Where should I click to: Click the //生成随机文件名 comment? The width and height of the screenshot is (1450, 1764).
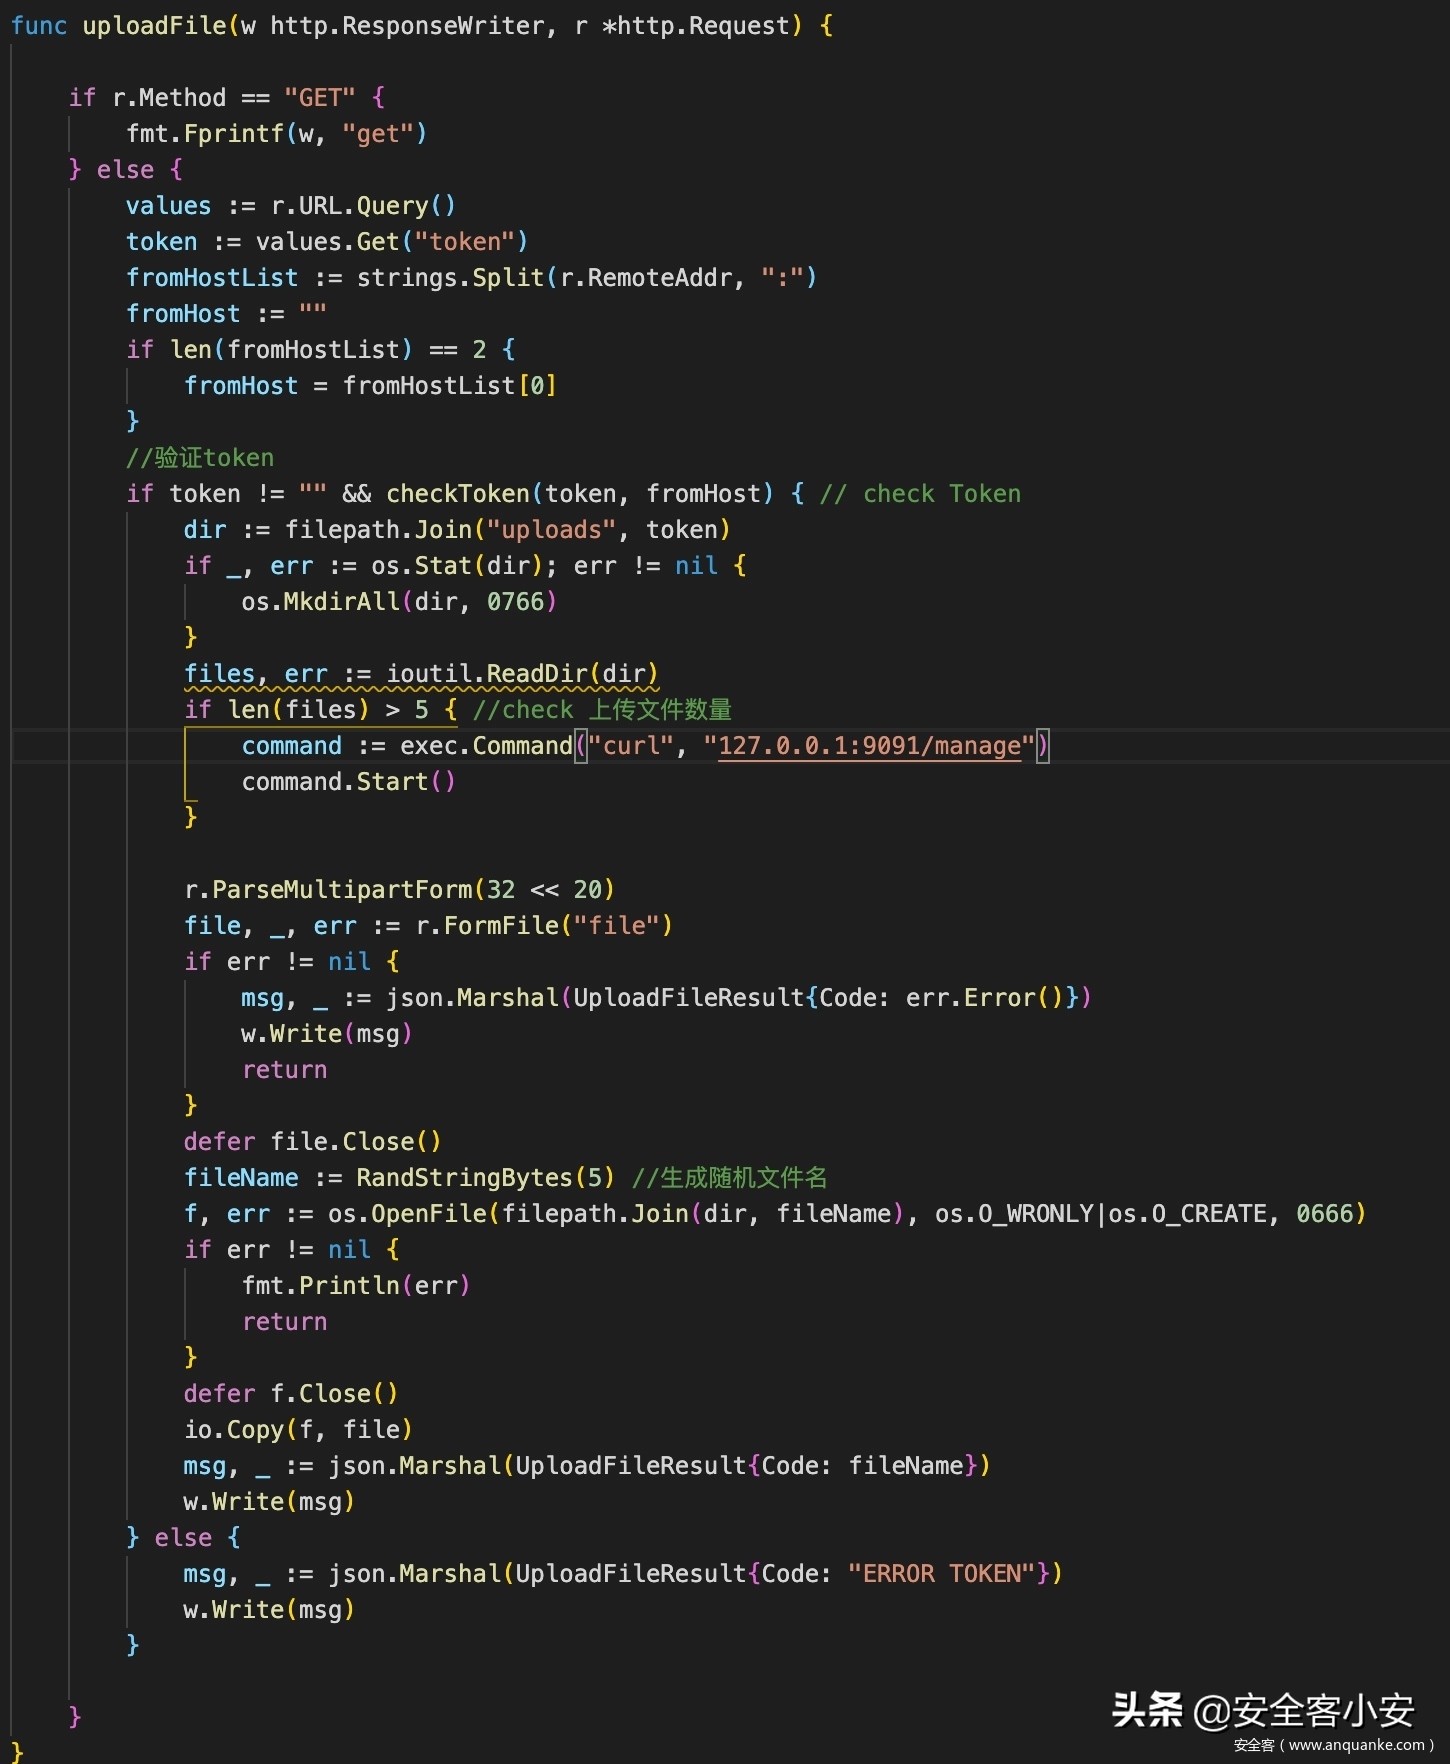click(730, 1178)
